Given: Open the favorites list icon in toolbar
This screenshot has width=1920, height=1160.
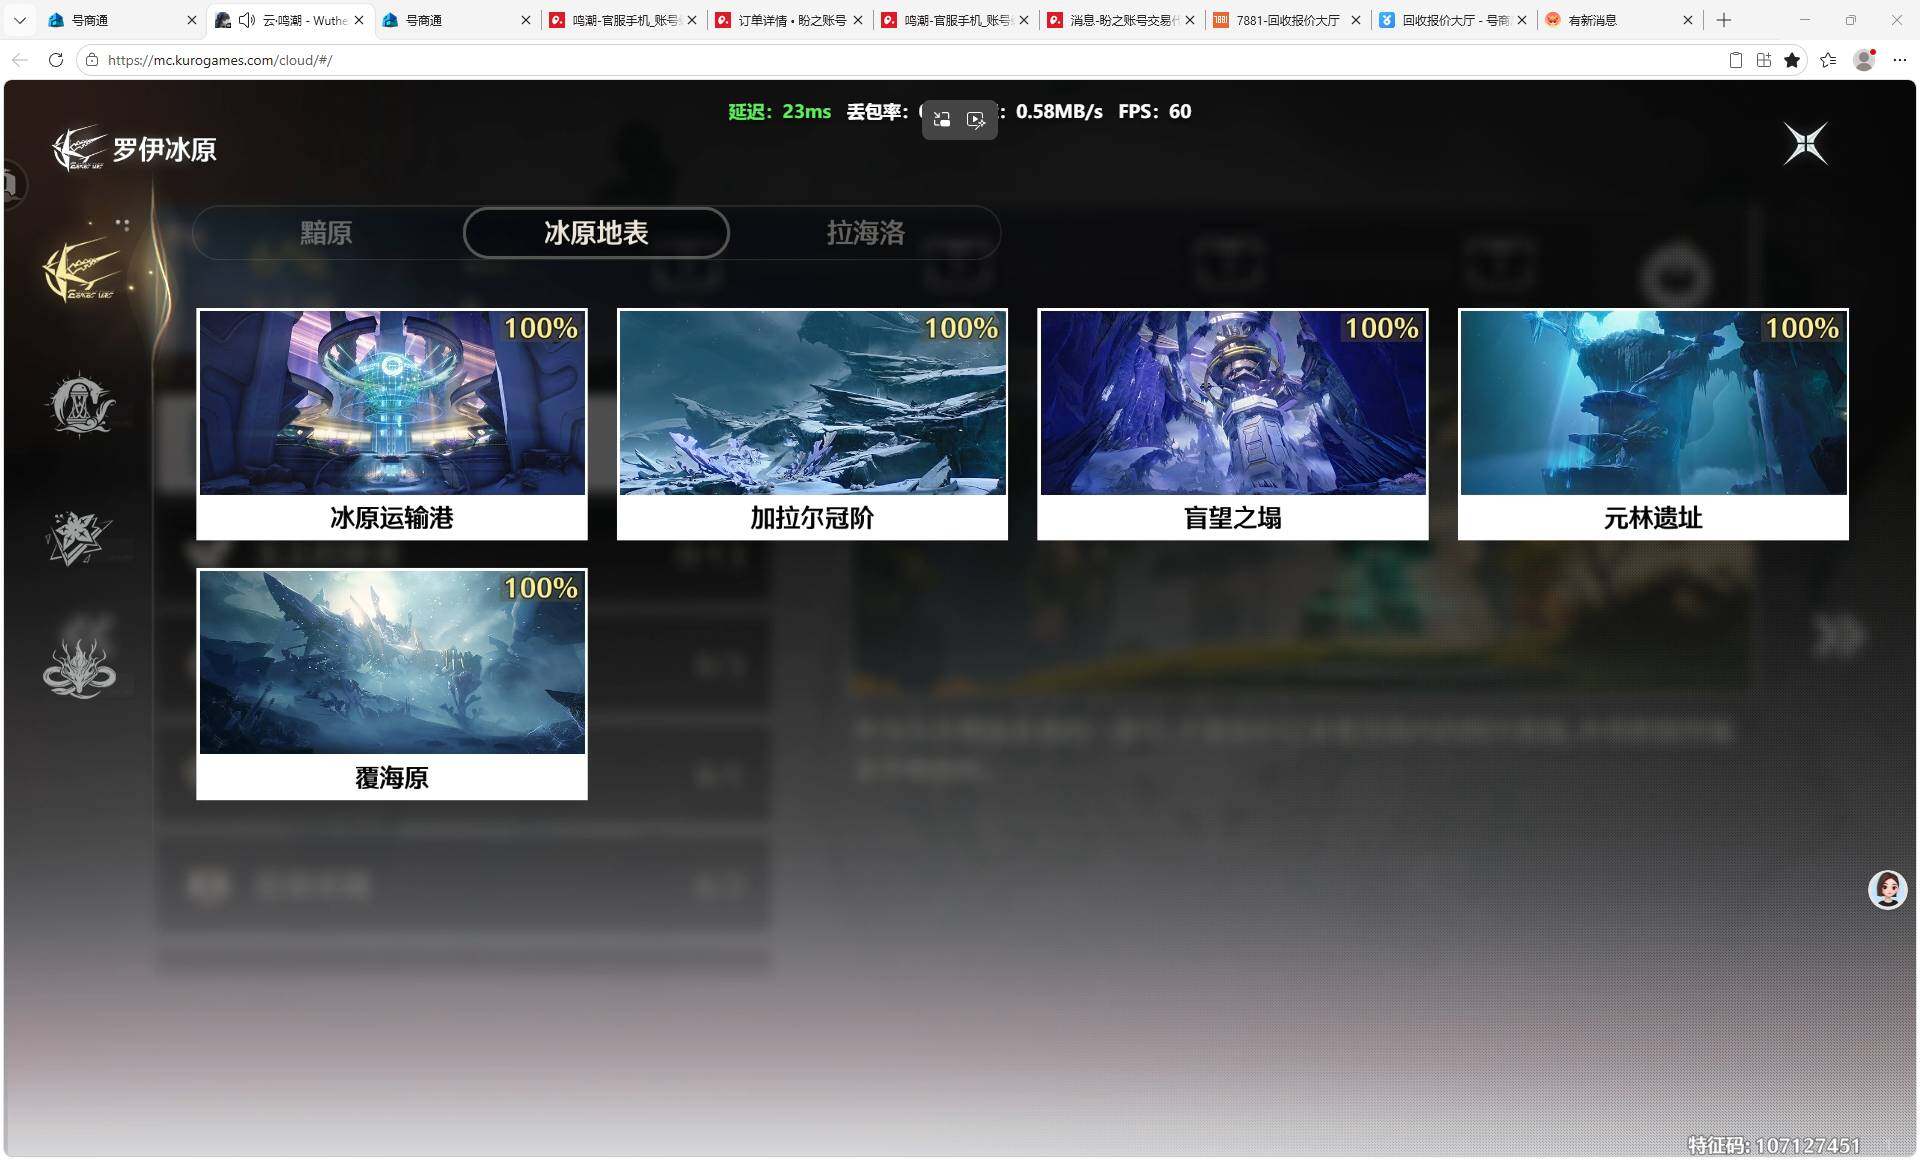Looking at the screenshot, I should pyautogui.click(x=1828, y=60).
